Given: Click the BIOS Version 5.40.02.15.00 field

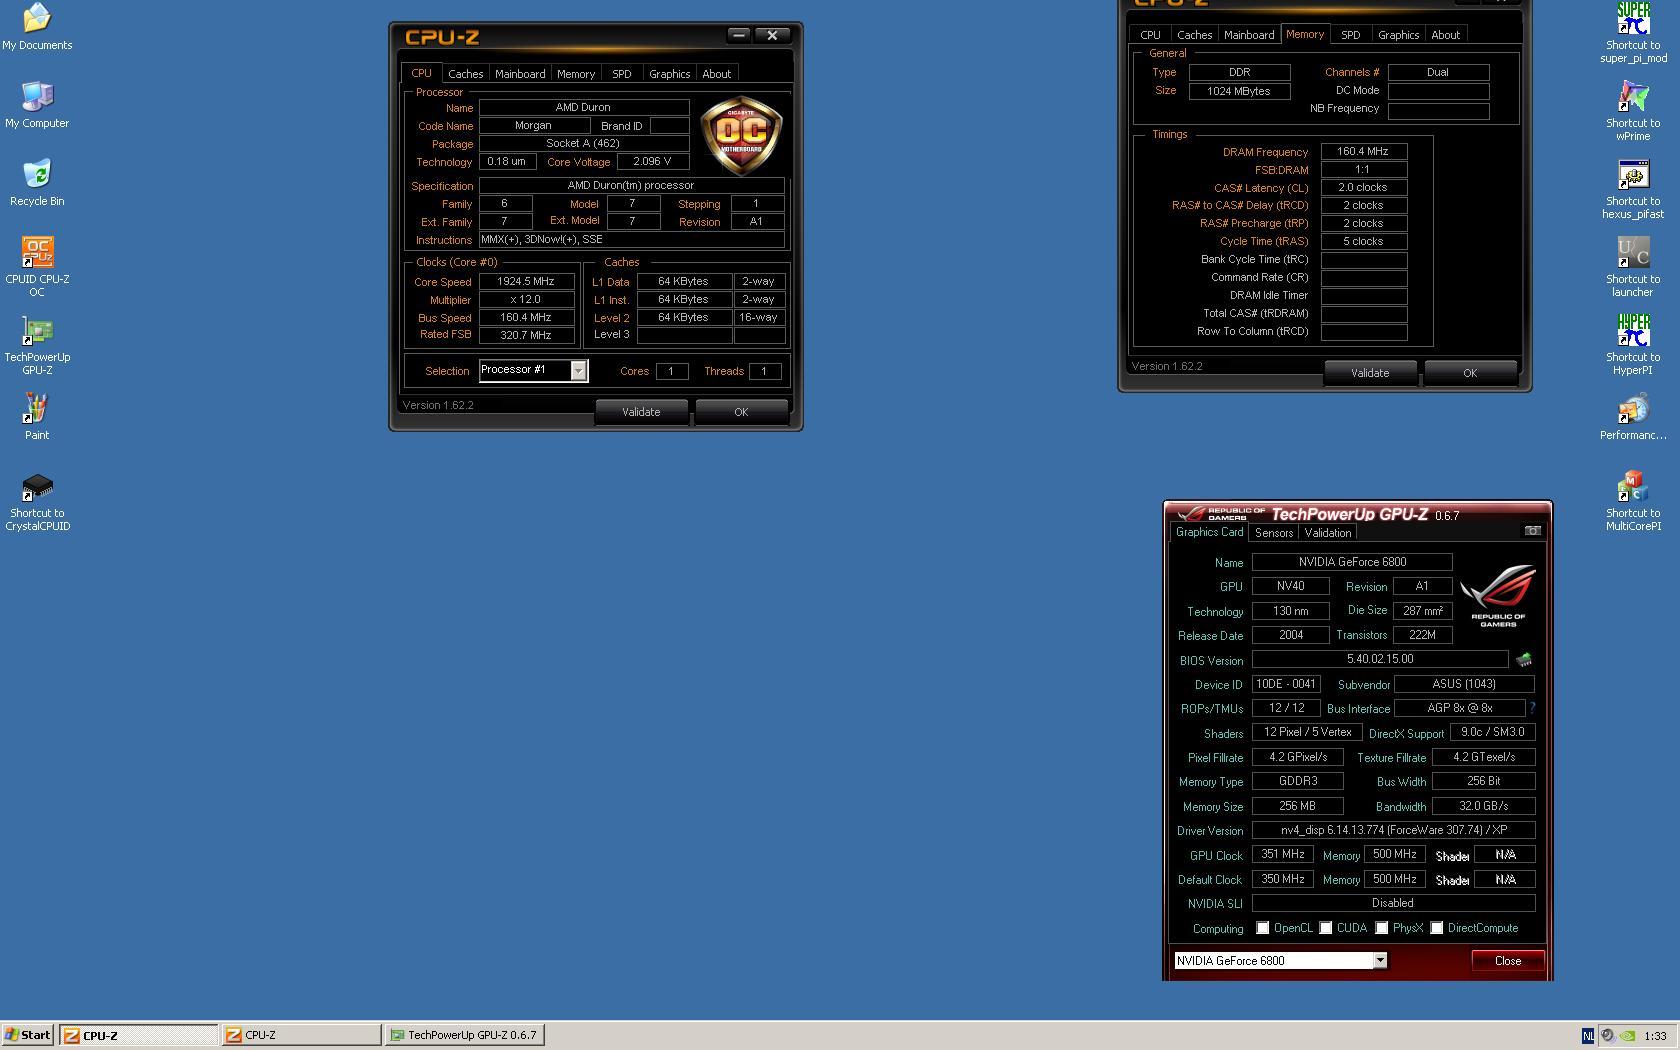Looking at the screenshot, I should pyautogui.click(x=1380, y=659).
